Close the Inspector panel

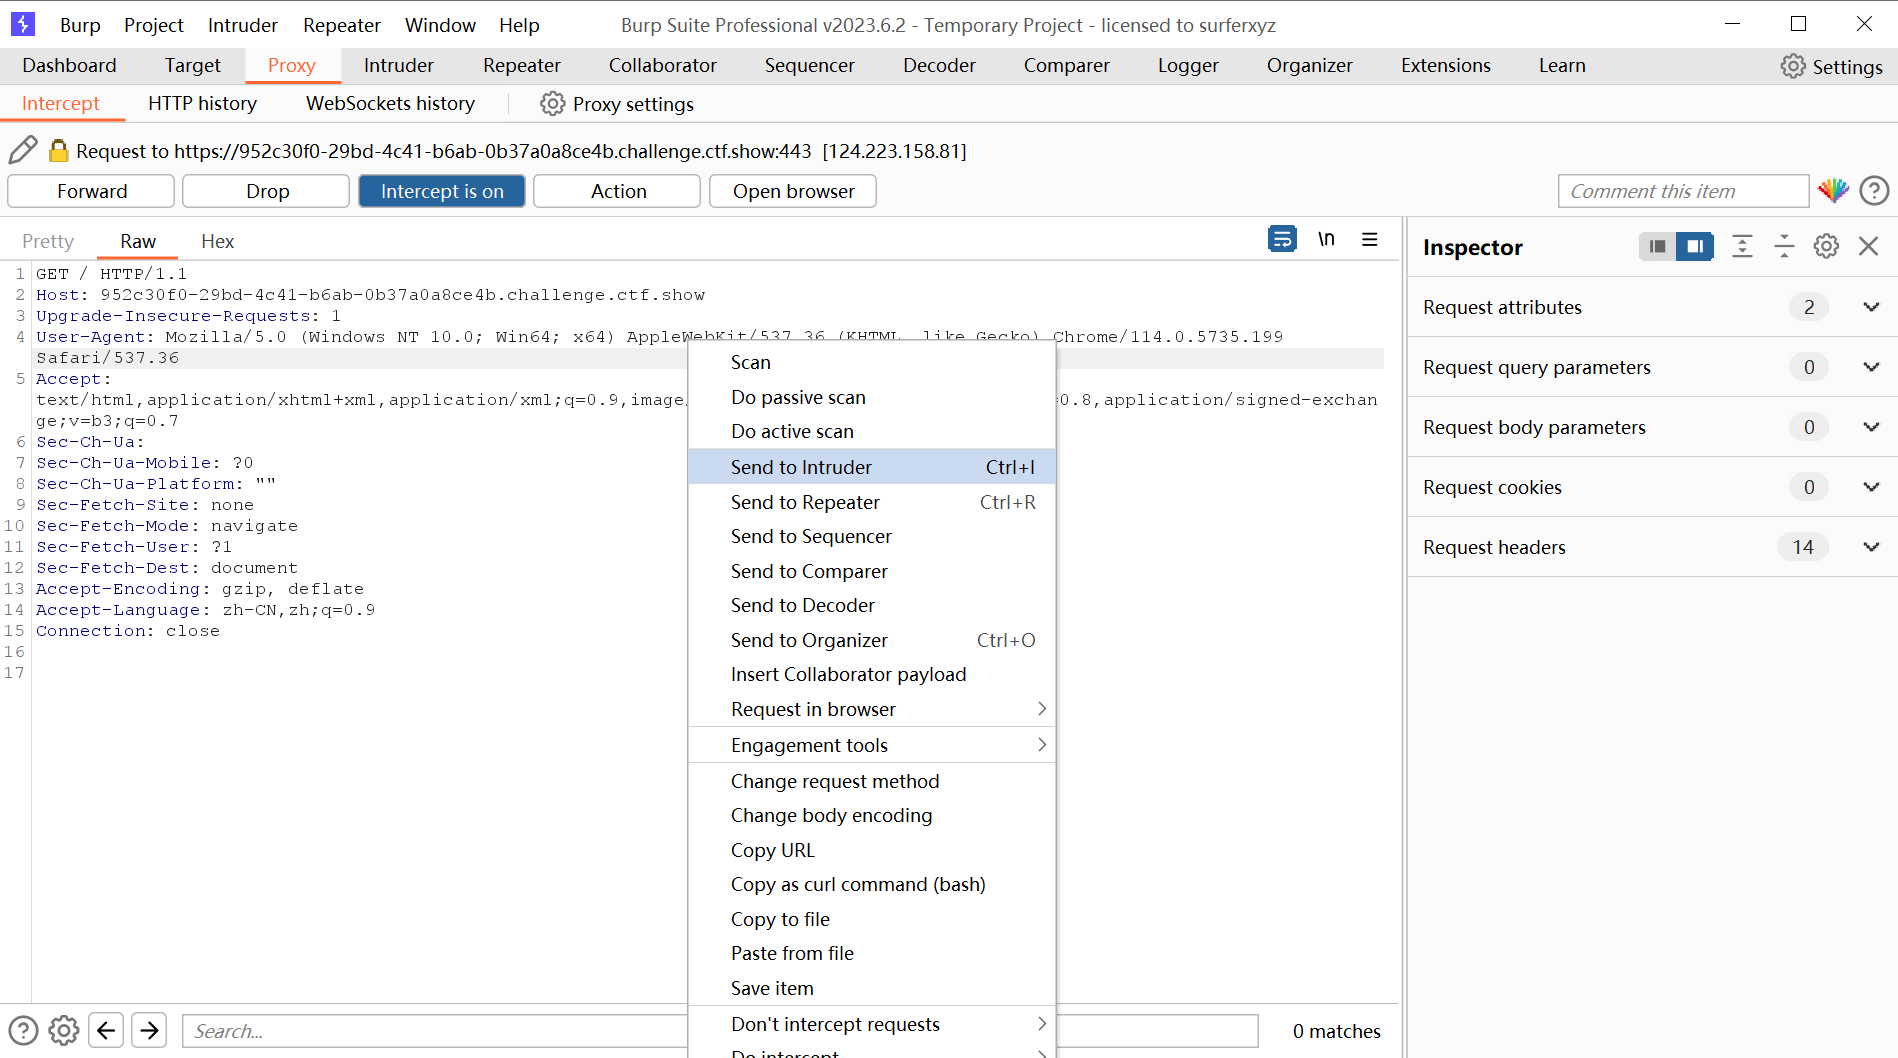click(1868, 246)
